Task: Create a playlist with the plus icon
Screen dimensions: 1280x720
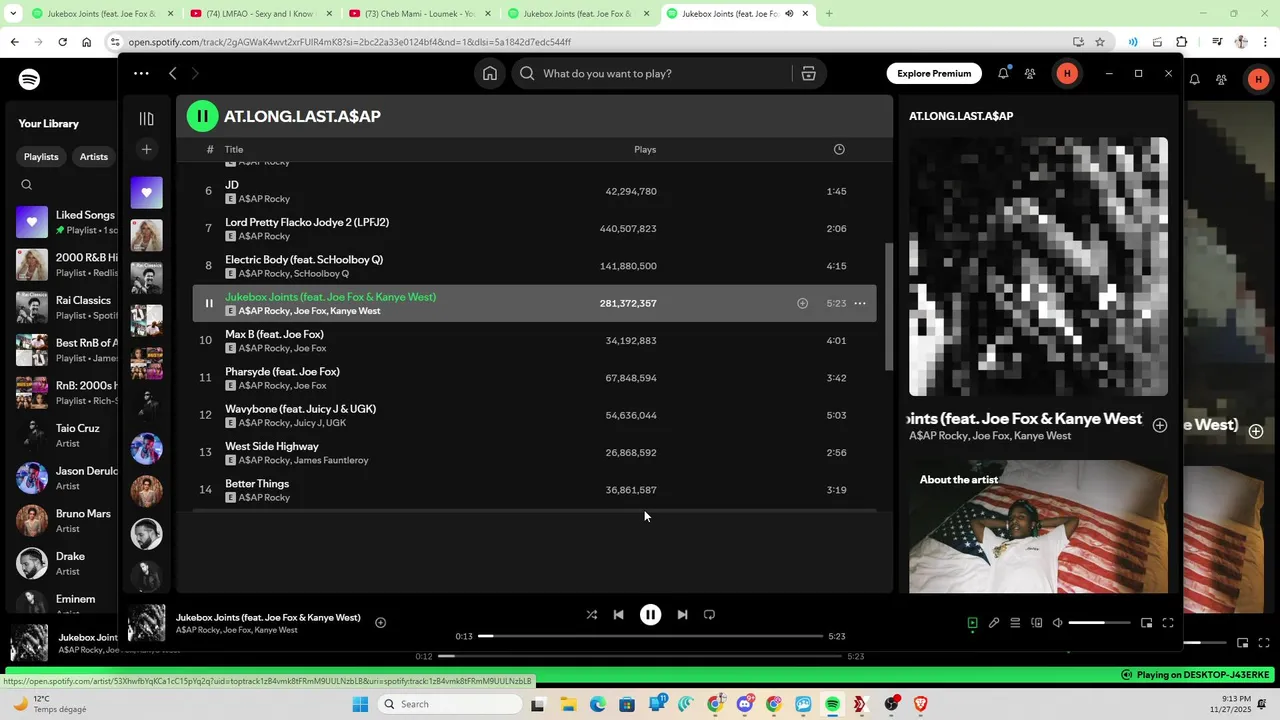Action: pos(146,149)
